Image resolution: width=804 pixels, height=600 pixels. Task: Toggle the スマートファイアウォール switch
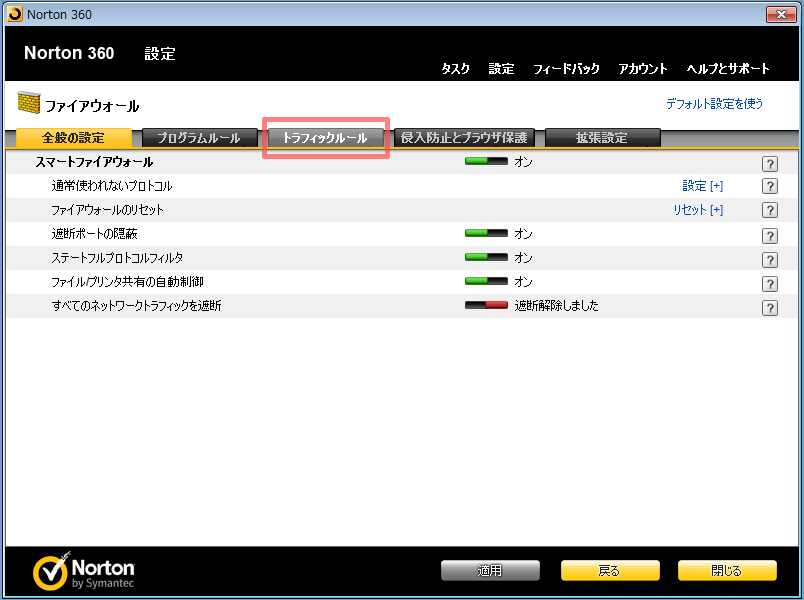[x=486, y=162]
